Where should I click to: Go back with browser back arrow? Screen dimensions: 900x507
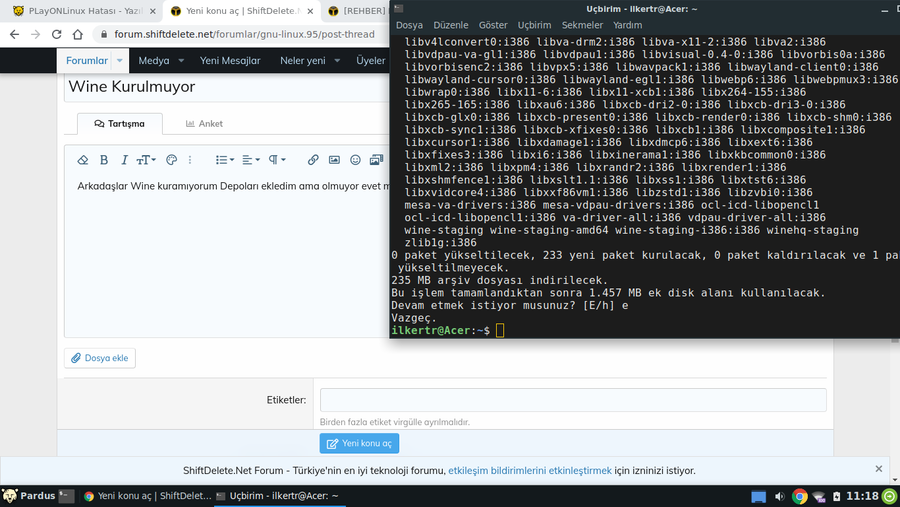14,34
